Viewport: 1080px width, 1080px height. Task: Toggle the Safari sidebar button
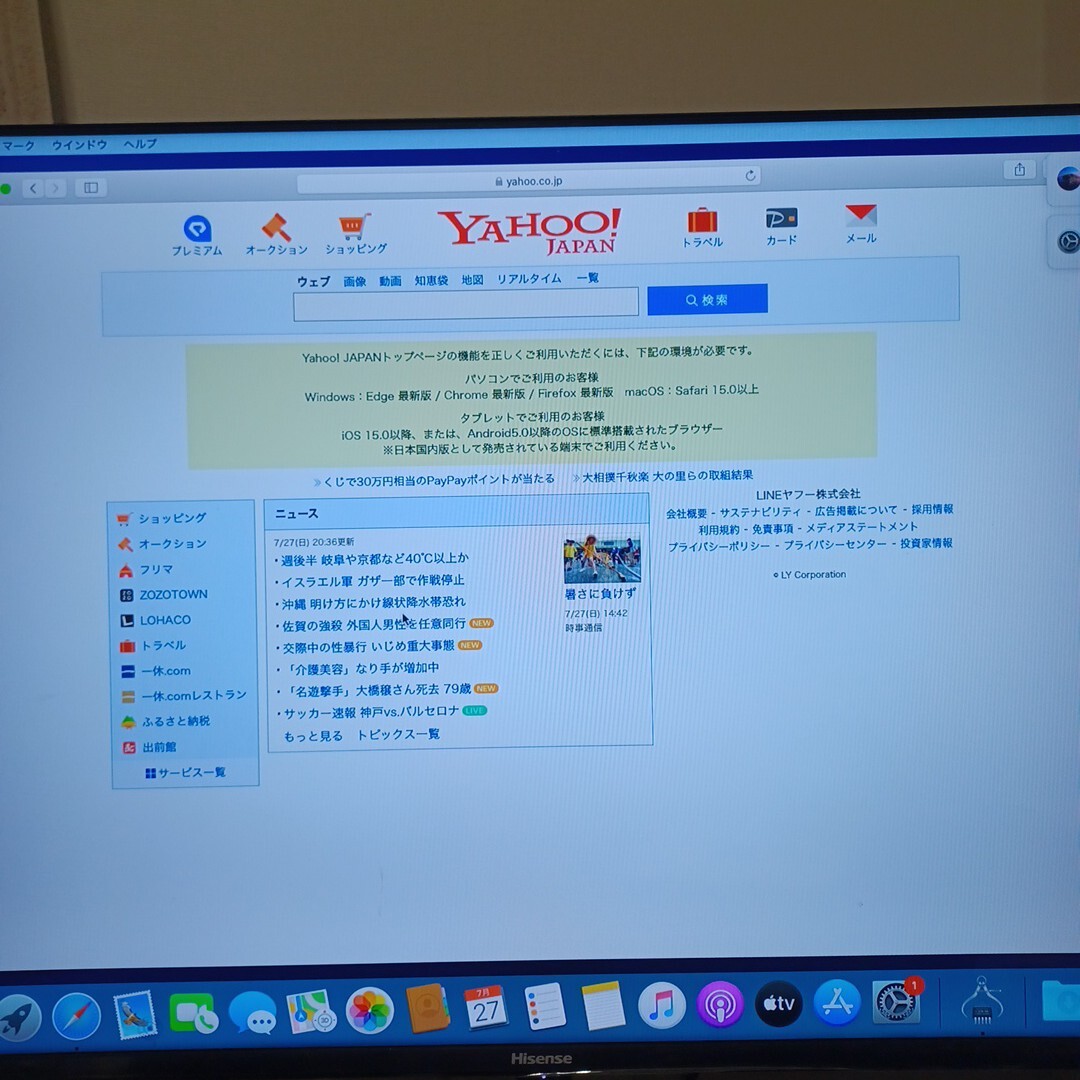pyautogui.click(x=91, y=187)
